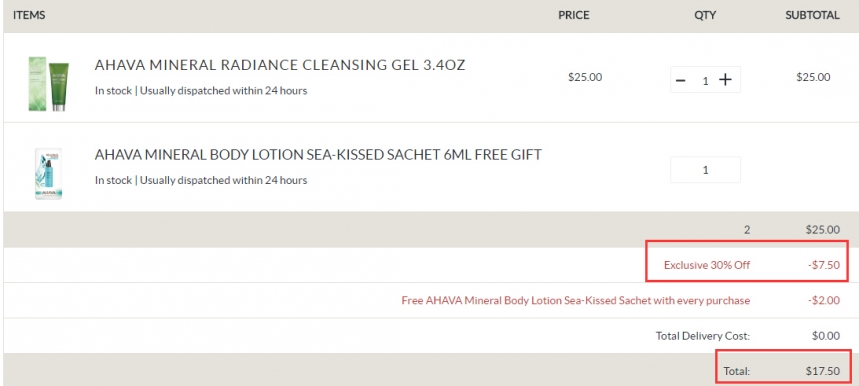
Task: Open AHAVA Mineral Radiance Cleansing Gel link
Action: [x=280, y=65]
